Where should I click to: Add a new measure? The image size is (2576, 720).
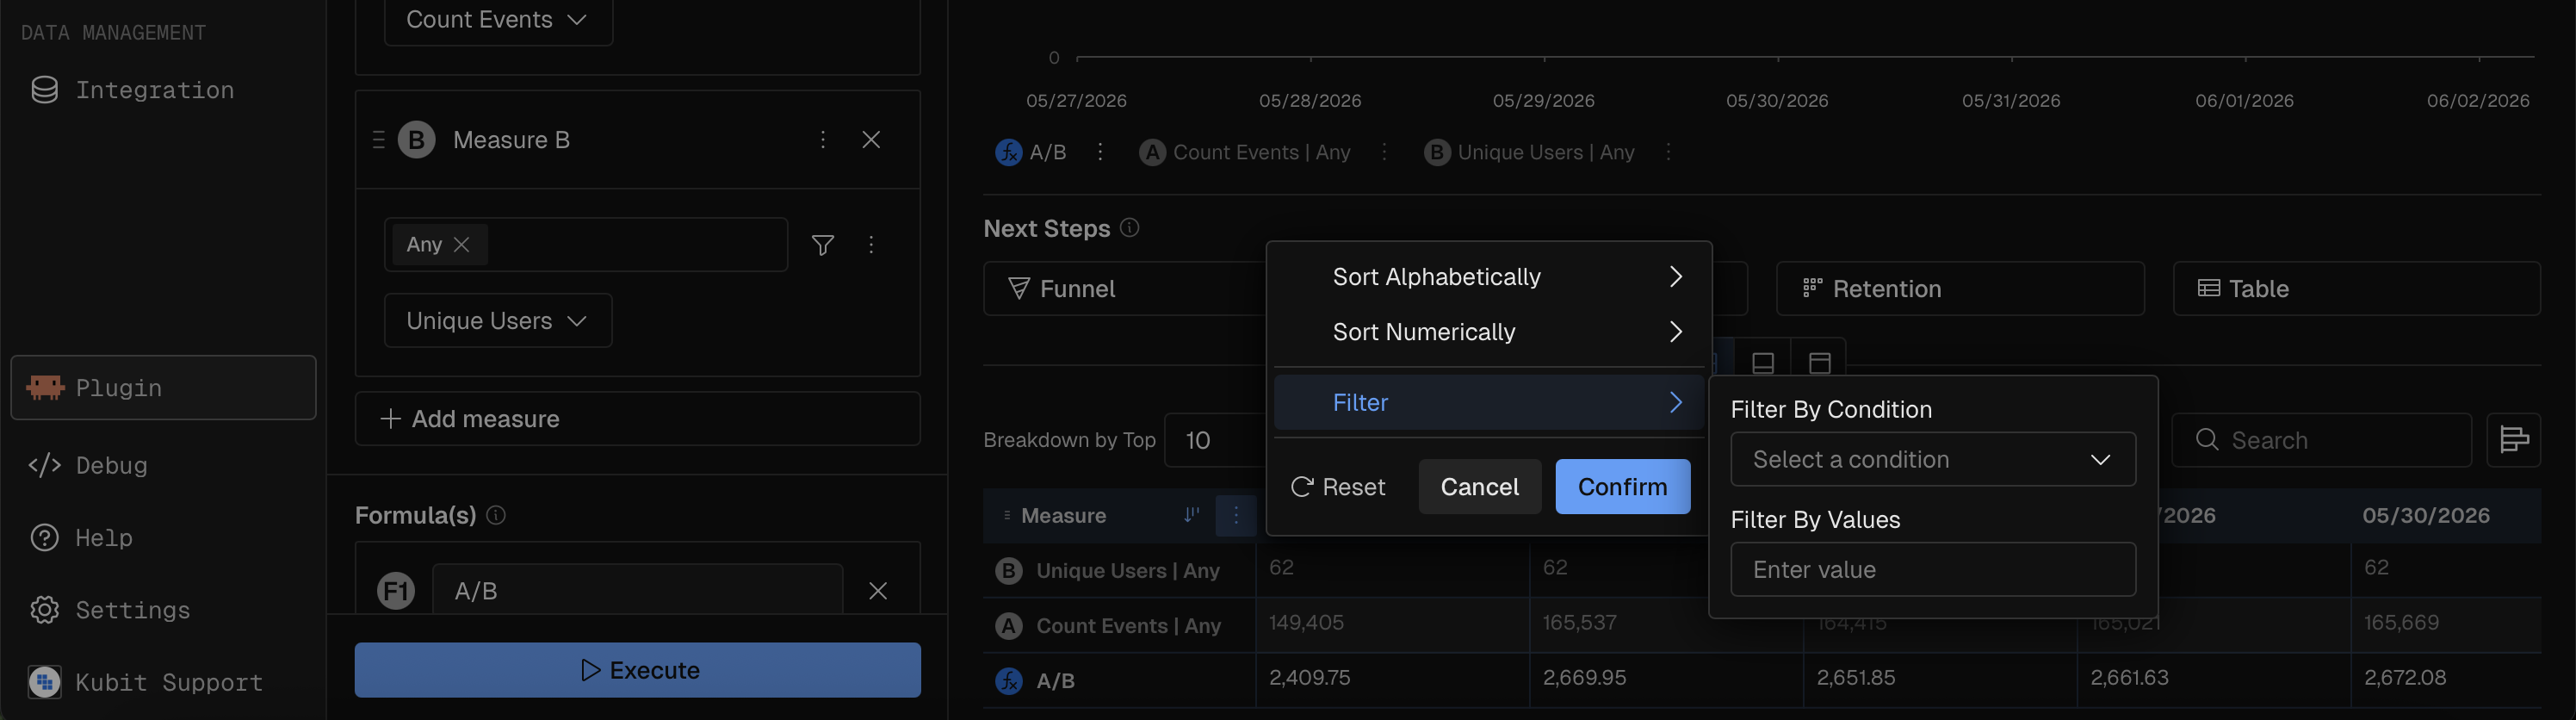637,418
